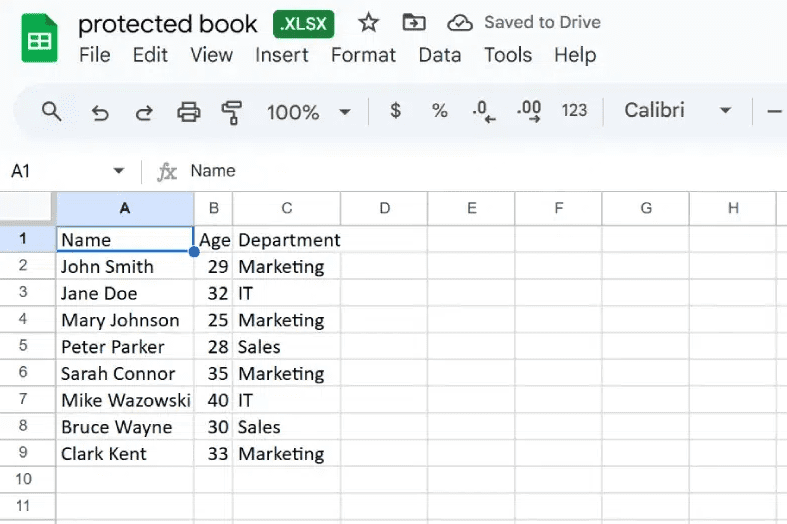Apply currency format with dollar icon
Viewport: 787px width, 524px height.
396,111
